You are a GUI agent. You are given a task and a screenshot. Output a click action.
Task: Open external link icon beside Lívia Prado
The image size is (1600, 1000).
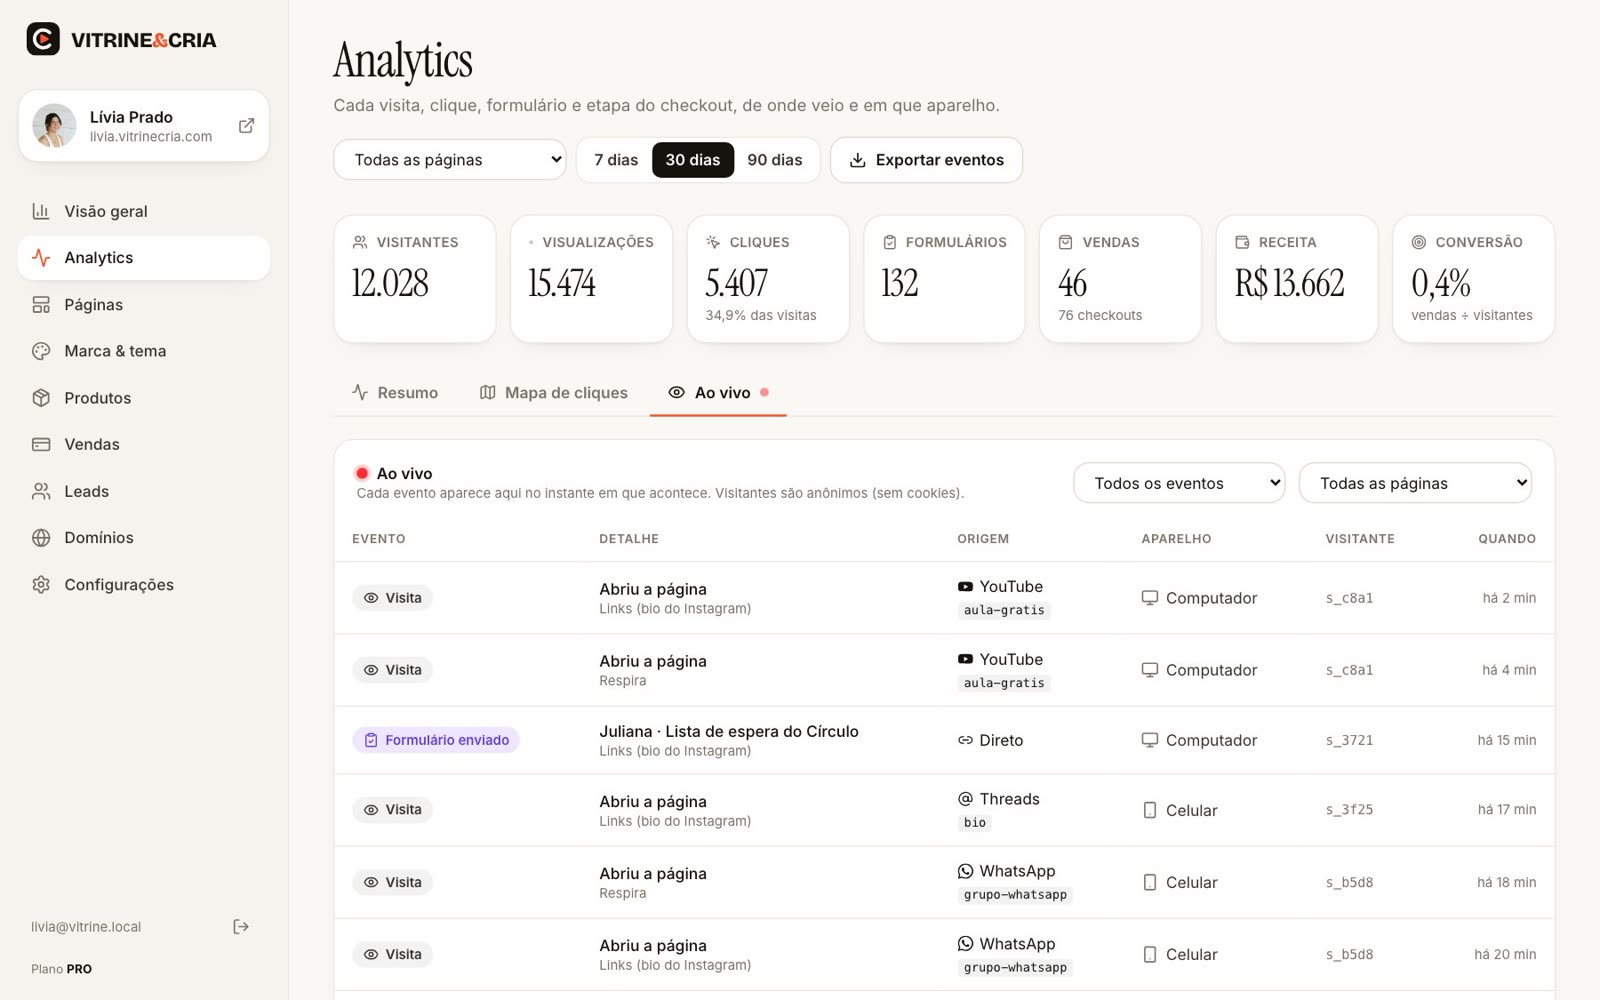[x=246, y=126]
